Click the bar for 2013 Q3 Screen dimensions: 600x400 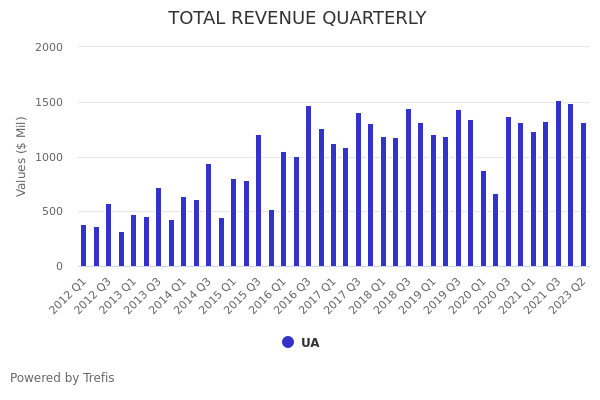159,227
